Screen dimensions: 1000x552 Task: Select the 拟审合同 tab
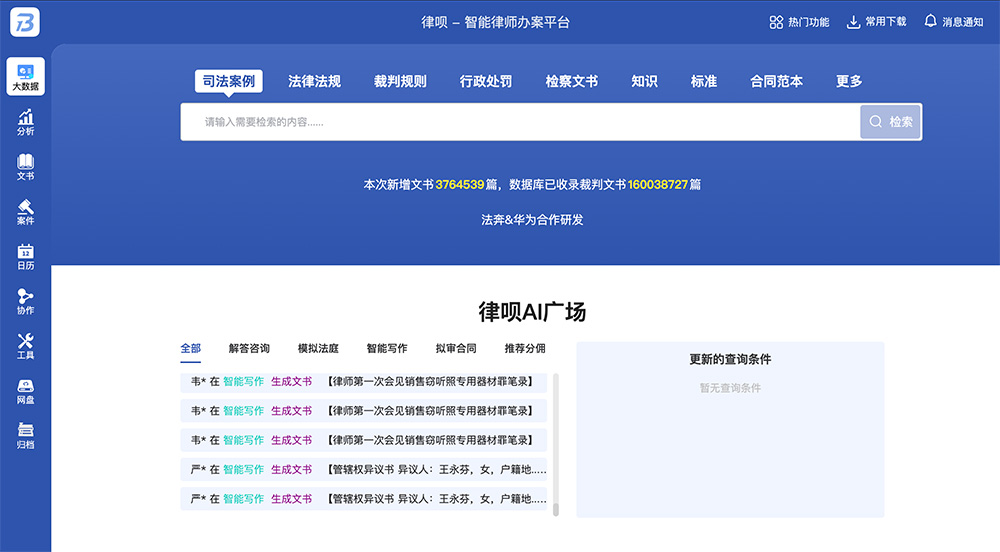click(x=456, y=349)
